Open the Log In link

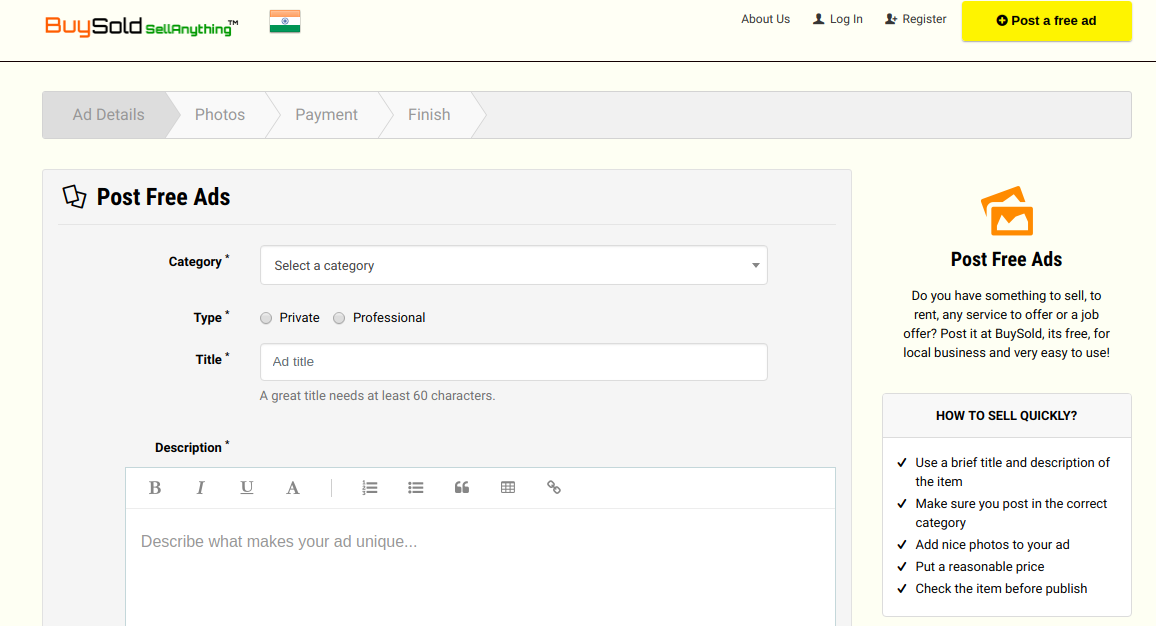pos(838,19)
